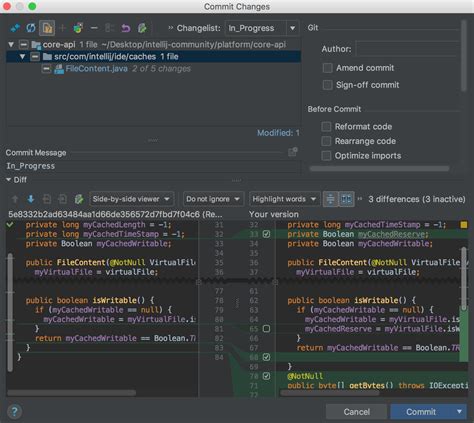This screenshot has width=474, height=423.
Task: Check the Optimize imports option
Action: (x=326, y=156)
